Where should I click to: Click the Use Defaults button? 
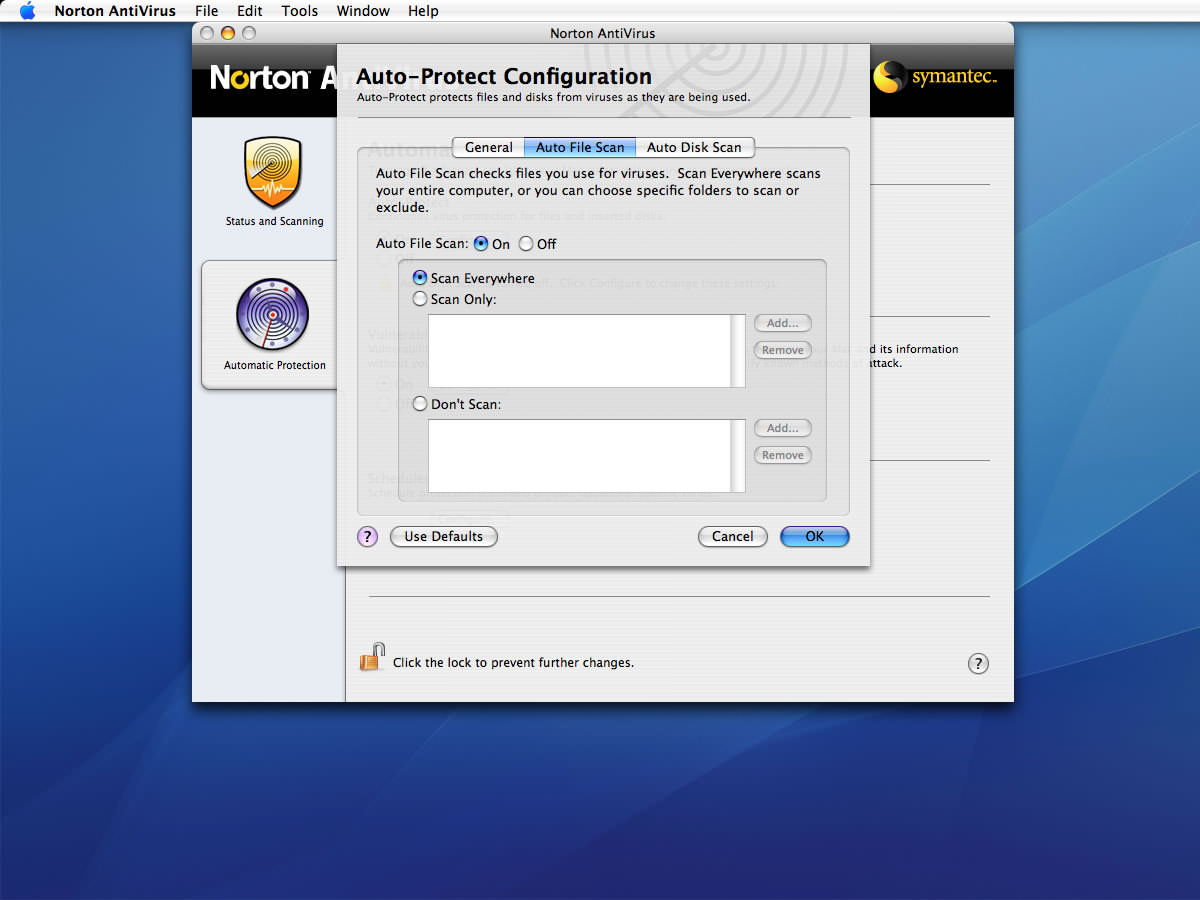(443, 536)
